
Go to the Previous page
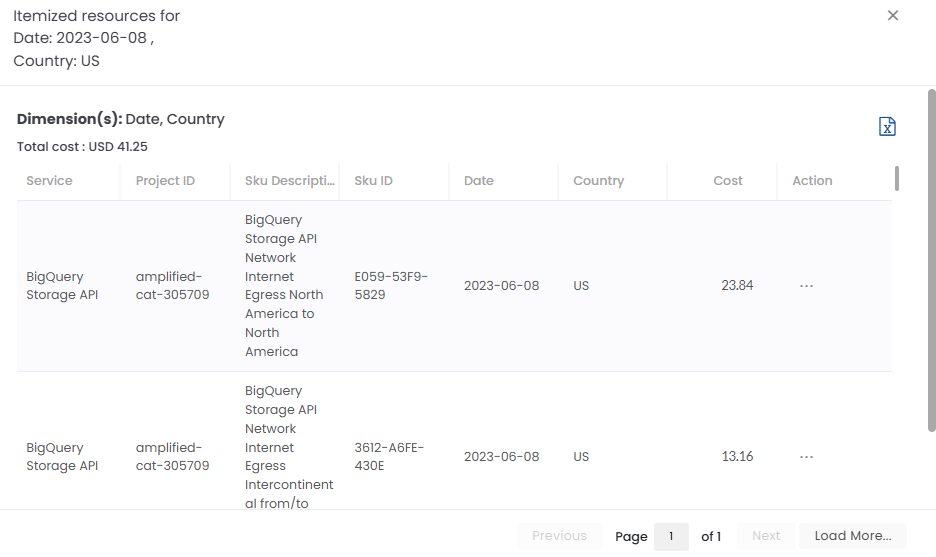pyautogui.click(x=559, y=536)
